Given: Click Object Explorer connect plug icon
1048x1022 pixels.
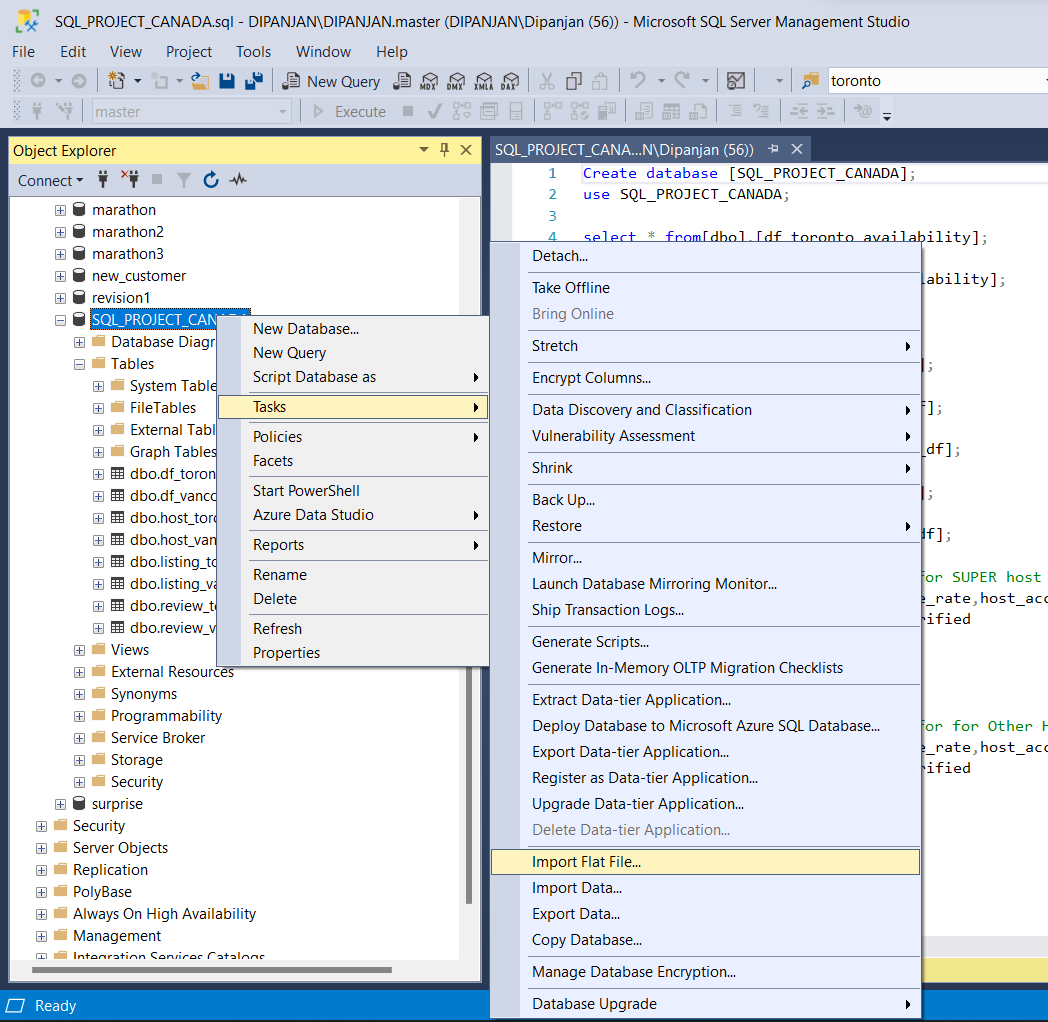Looking at the screenshot, I should click(103, 179).
